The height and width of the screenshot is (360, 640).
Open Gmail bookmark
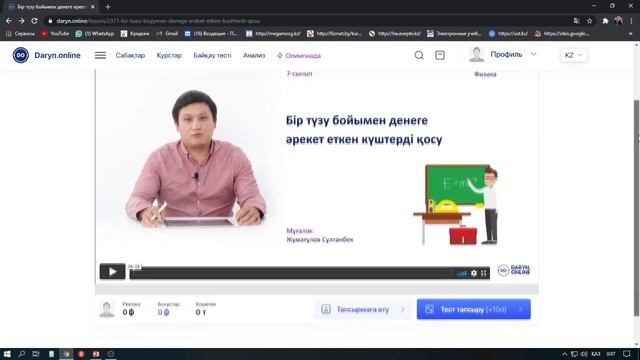click(x=167, y=33)
